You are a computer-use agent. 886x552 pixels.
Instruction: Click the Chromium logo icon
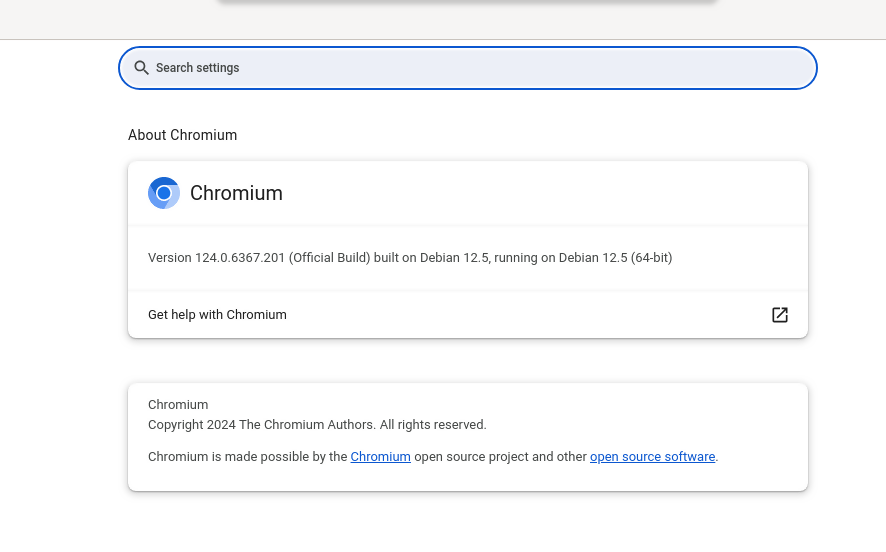point(164,193)
